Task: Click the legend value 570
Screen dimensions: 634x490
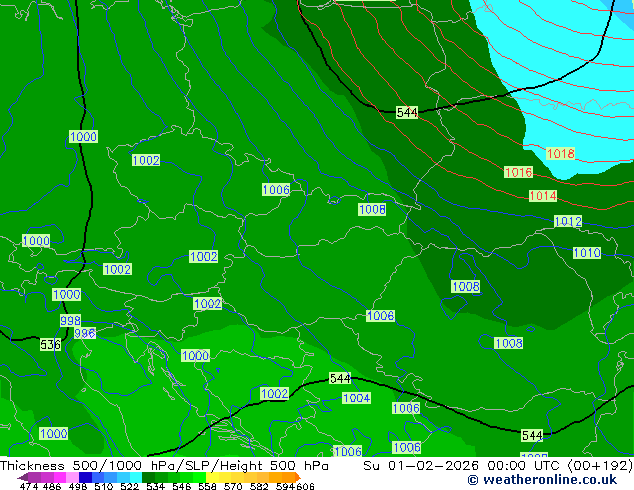Action: pyautogui.click(x=233, y=486)
